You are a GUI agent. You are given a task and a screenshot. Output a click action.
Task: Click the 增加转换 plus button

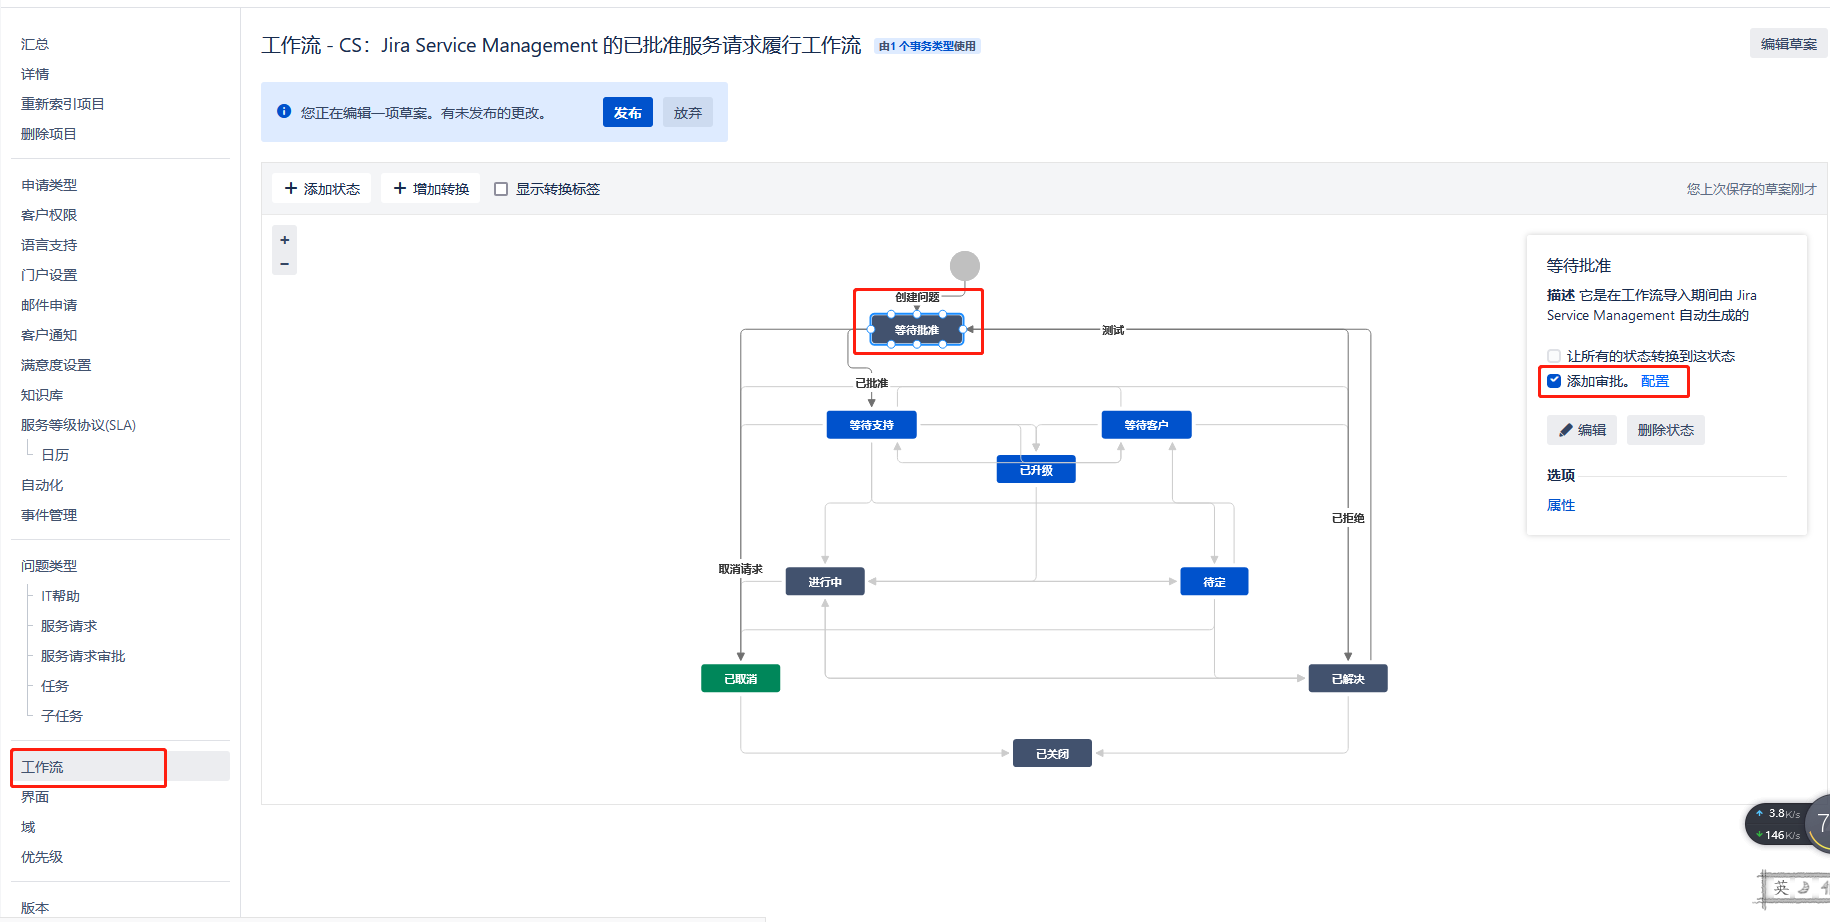tap(430, 189)
